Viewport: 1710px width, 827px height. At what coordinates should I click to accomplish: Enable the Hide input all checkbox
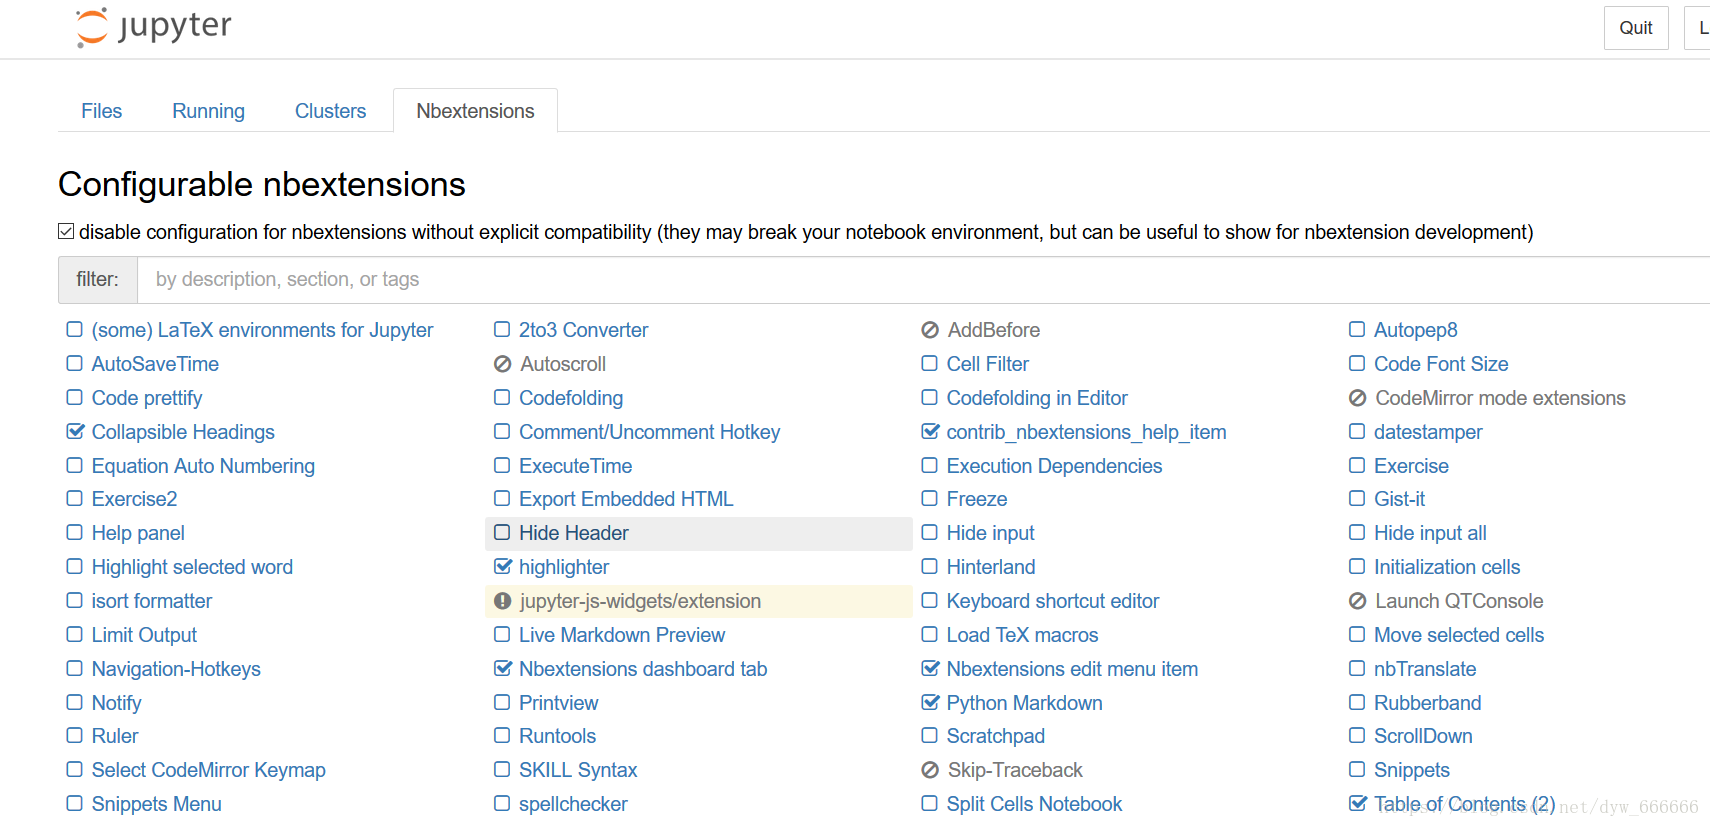(x=1357, y=533)
